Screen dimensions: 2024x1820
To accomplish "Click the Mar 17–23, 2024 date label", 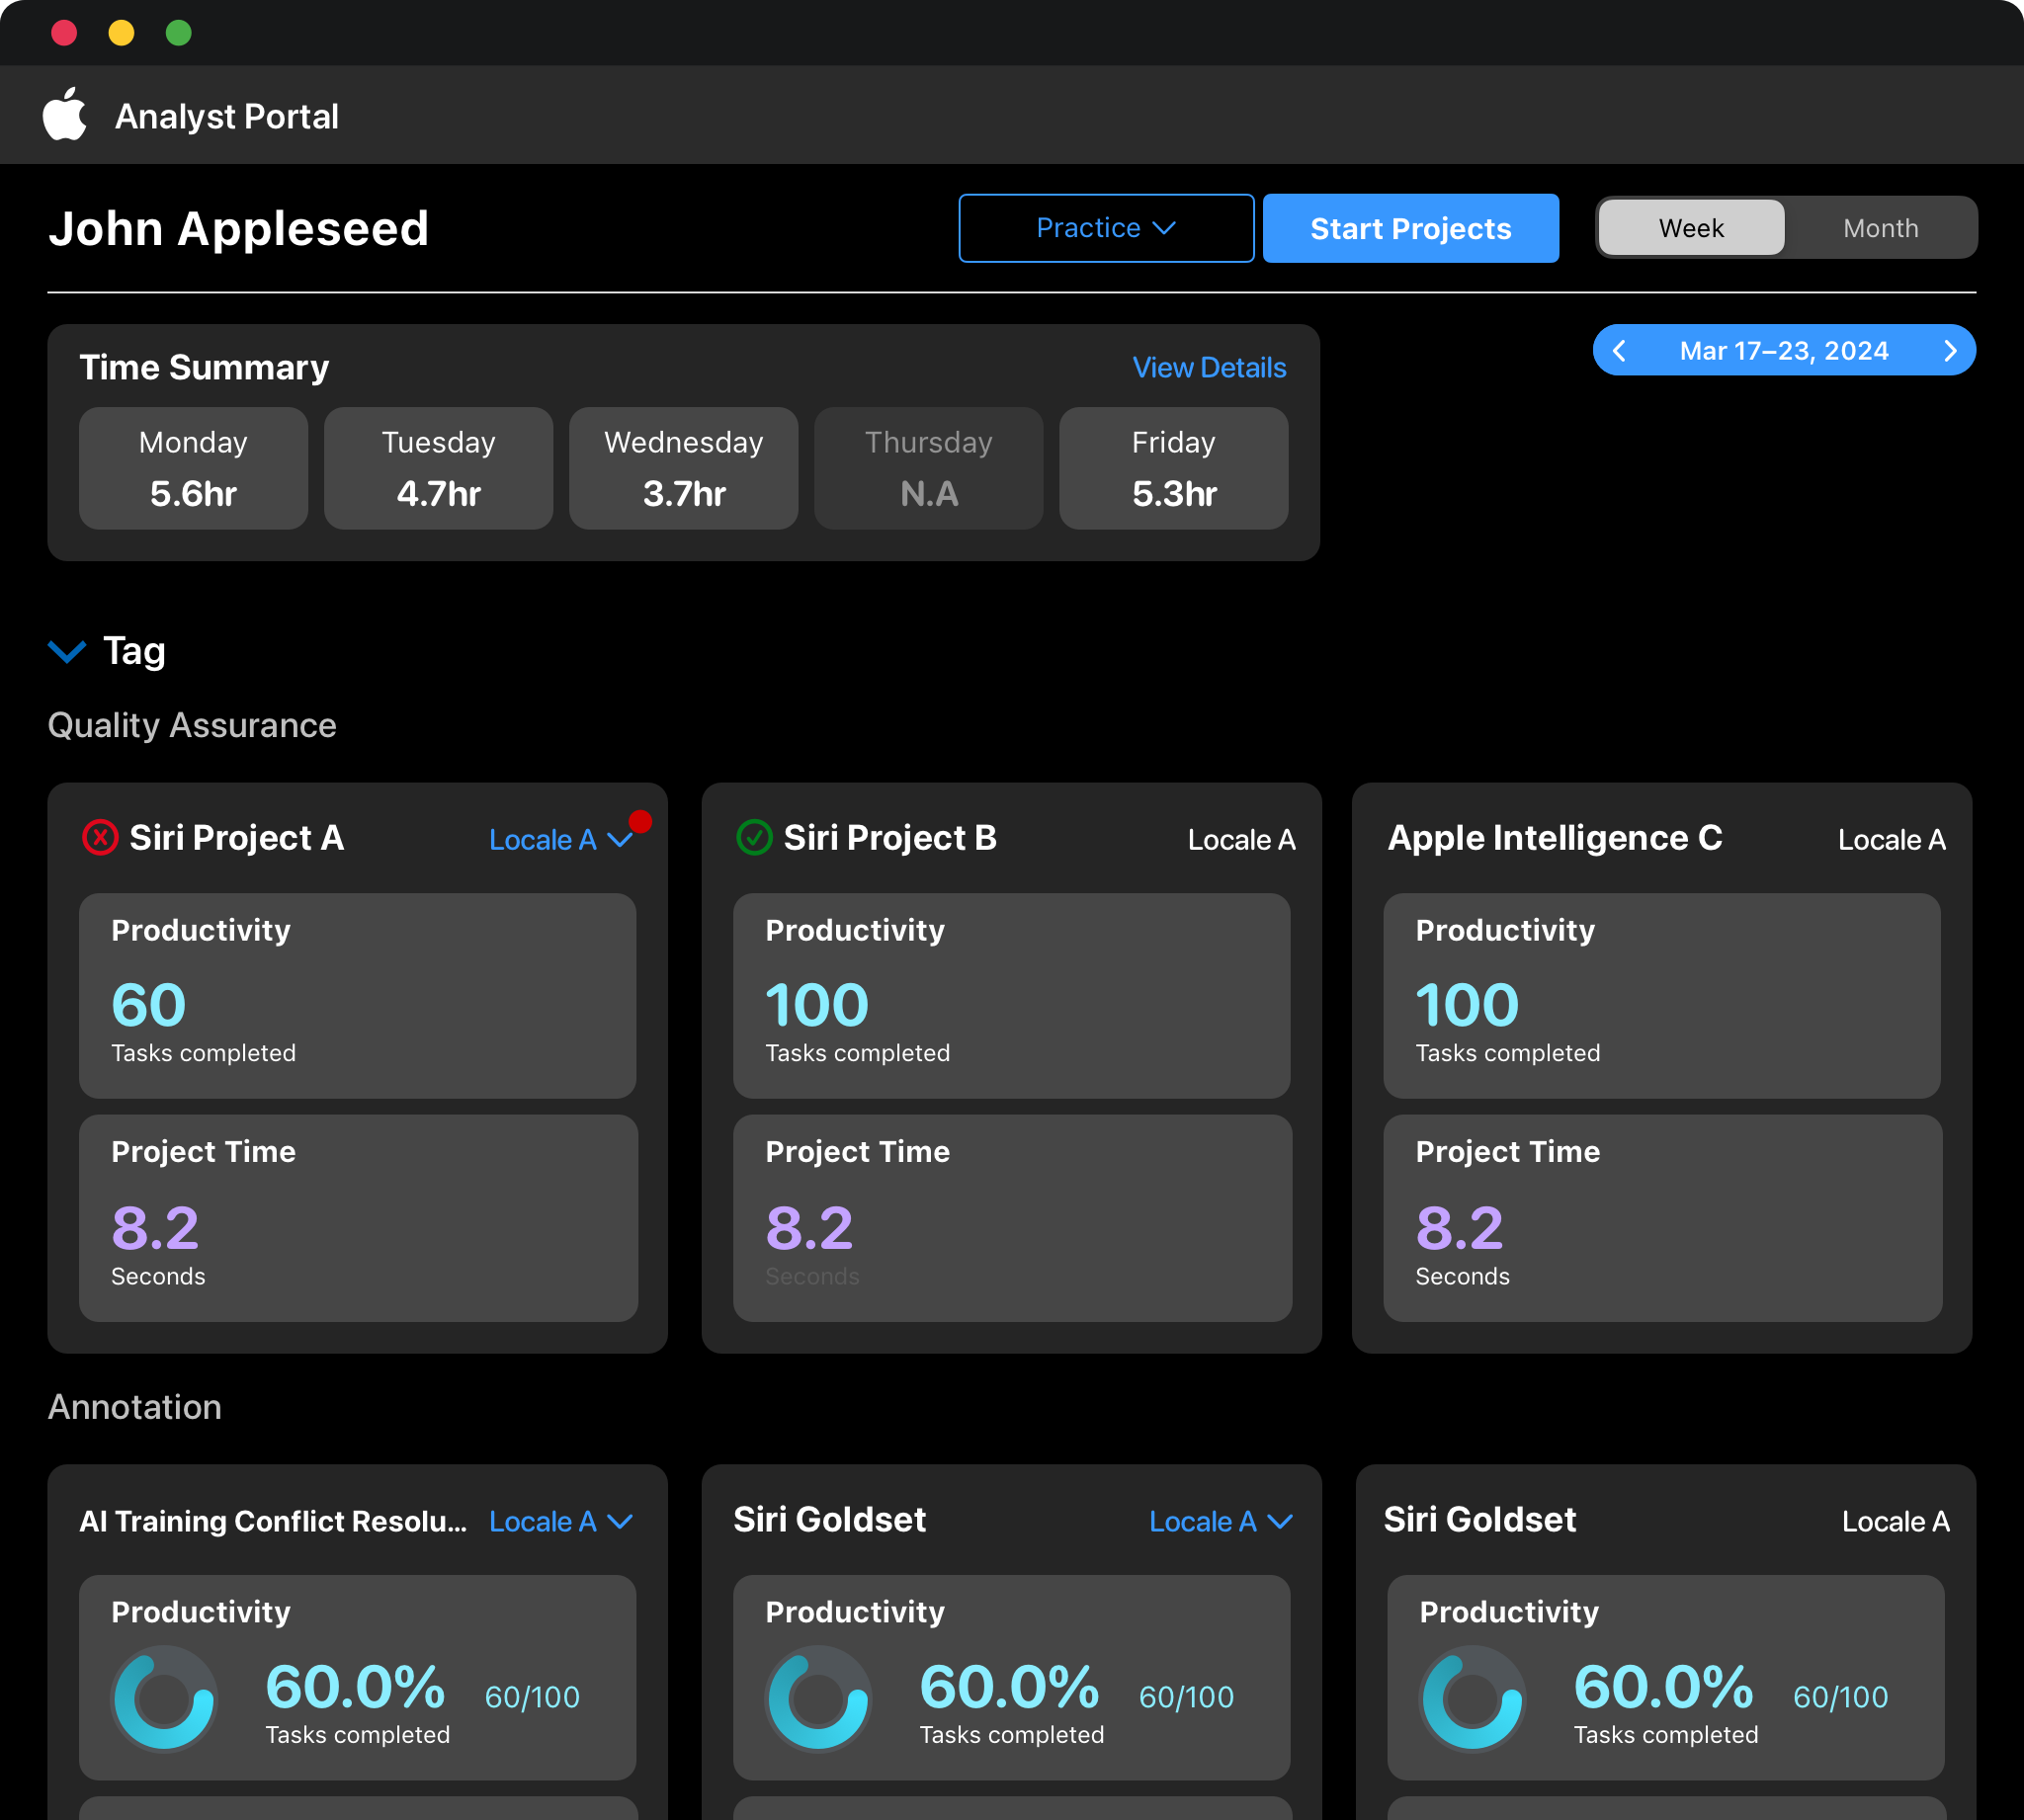I will (1784, 351).
